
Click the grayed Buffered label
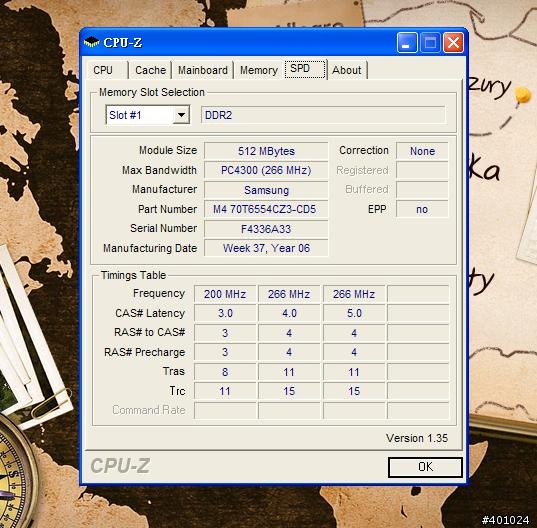pos(367,189)
